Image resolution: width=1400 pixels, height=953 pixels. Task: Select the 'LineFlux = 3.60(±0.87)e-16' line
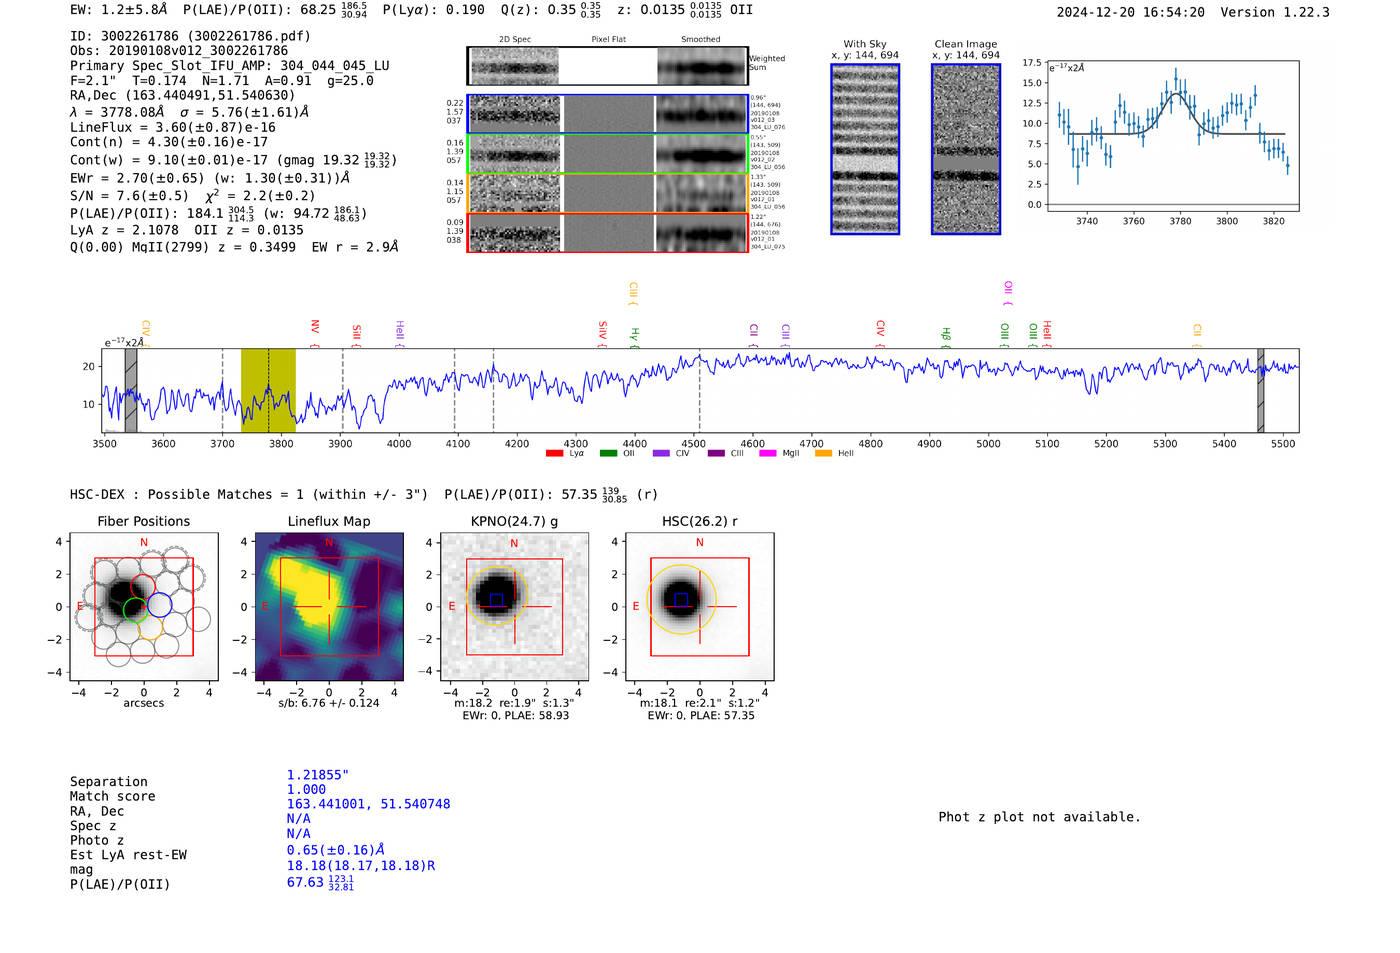click(x=173, y=127)
